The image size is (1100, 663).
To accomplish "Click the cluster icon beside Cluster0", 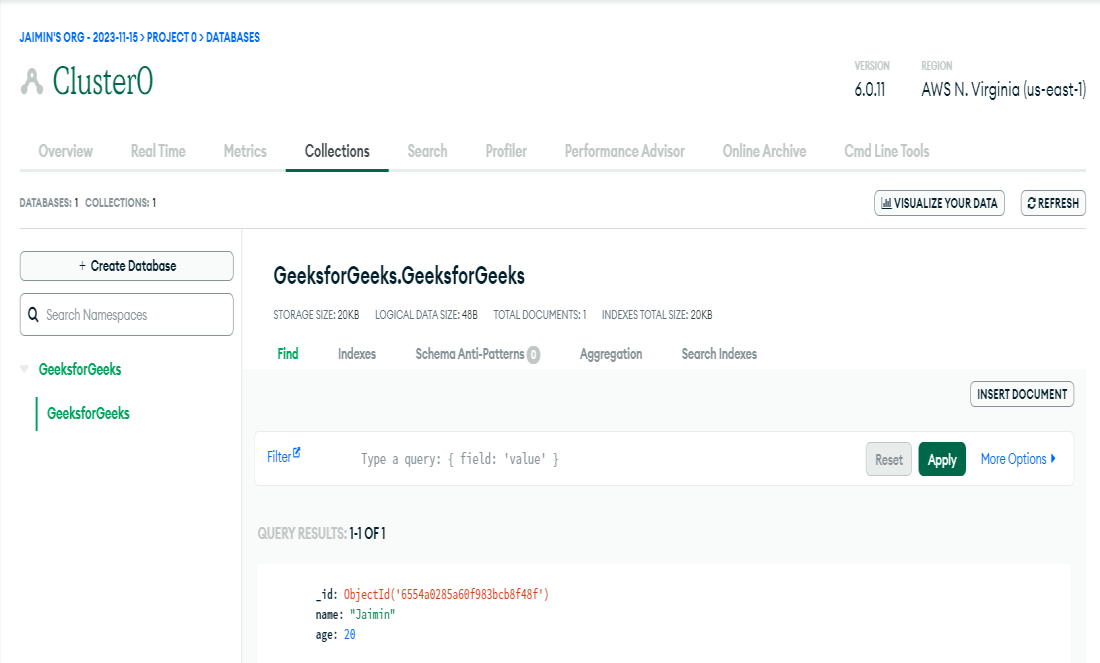I will click(32, 81).
